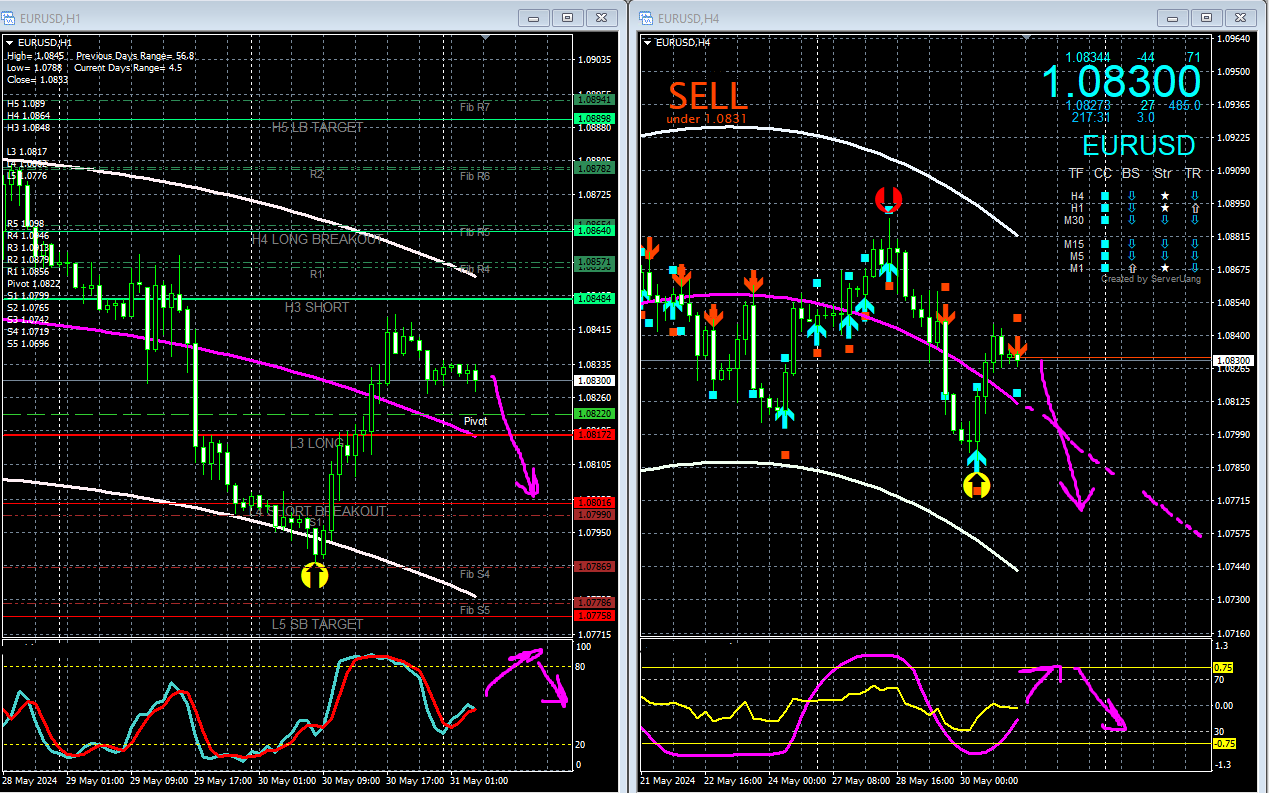The height and width of the screenshot is (793, 1269).
Task: Click the '28 May 2024' date on H1 time axis
Action: [28, 780]
